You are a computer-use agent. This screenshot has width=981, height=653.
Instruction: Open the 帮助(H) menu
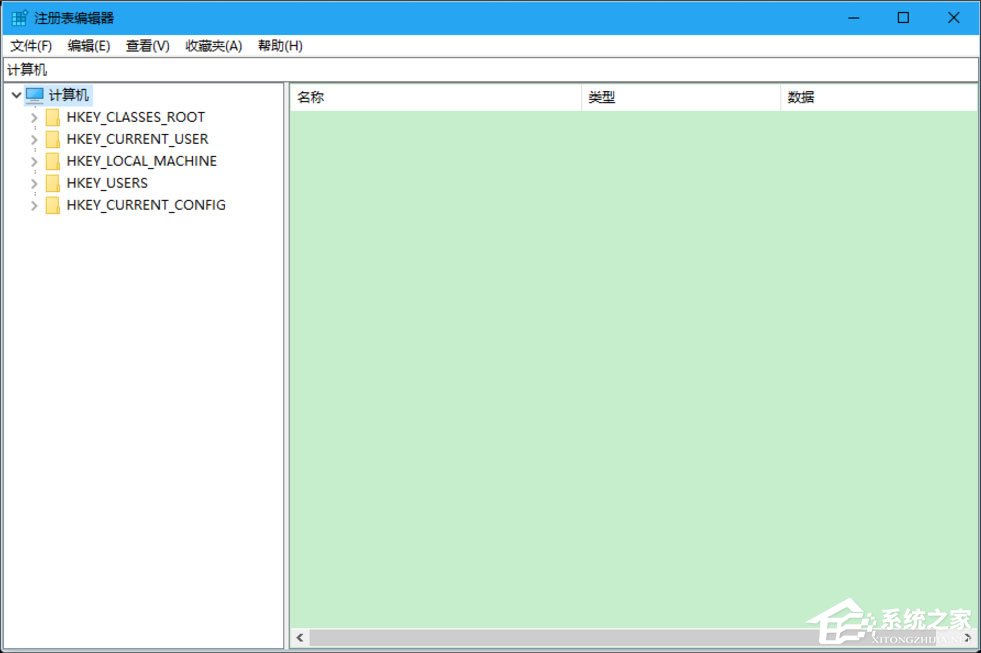point(278,45)
